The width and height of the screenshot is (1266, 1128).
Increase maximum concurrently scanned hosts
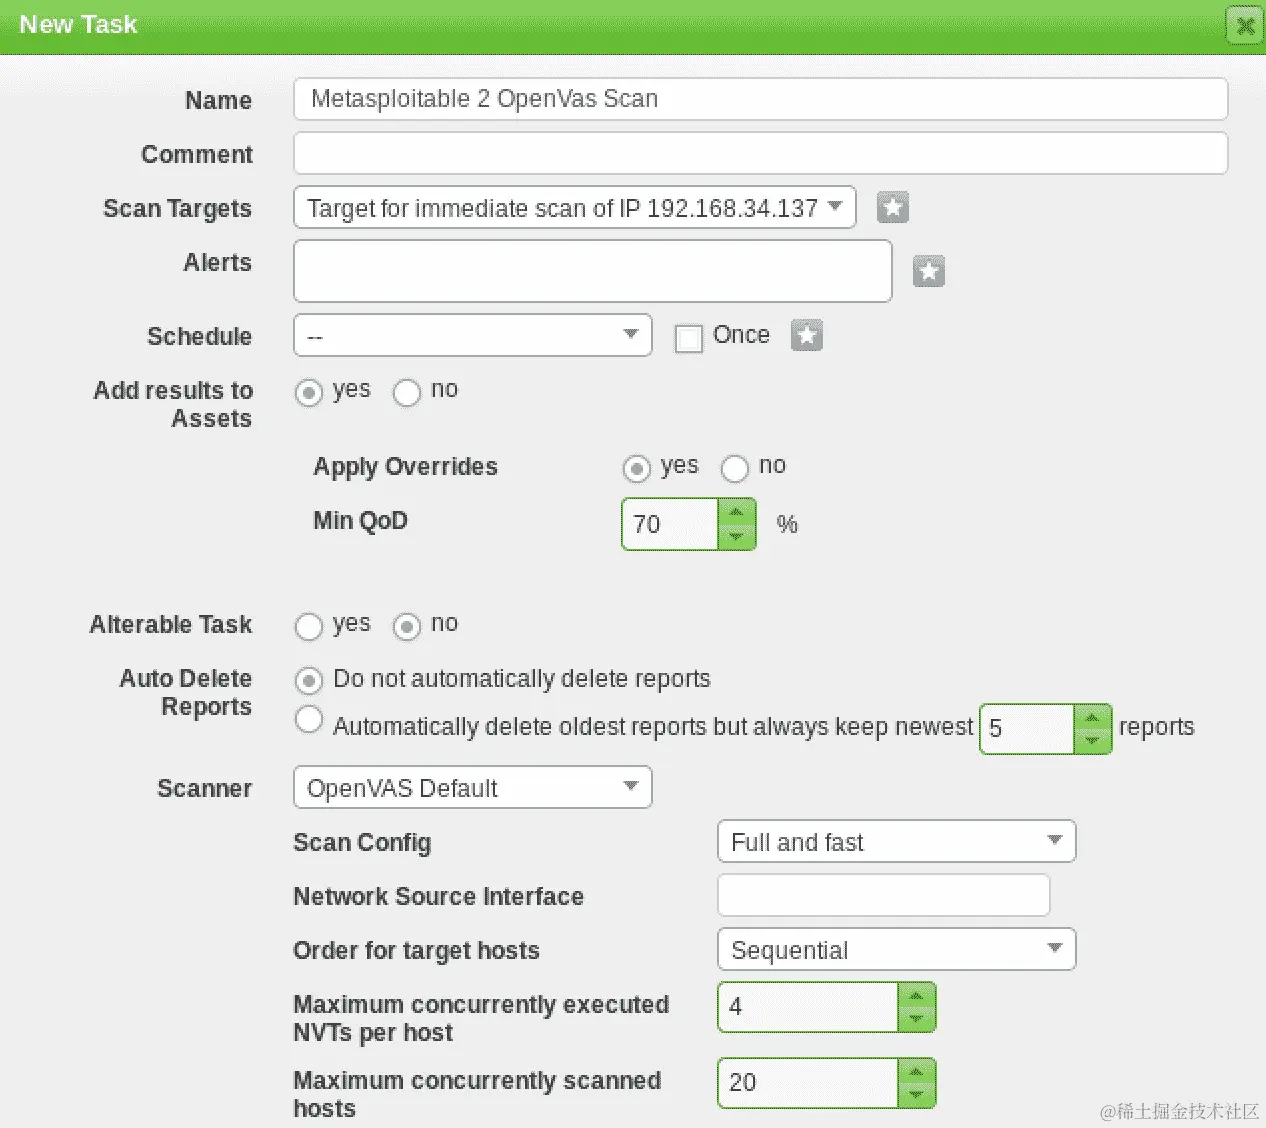click(x=917, y=1071)
